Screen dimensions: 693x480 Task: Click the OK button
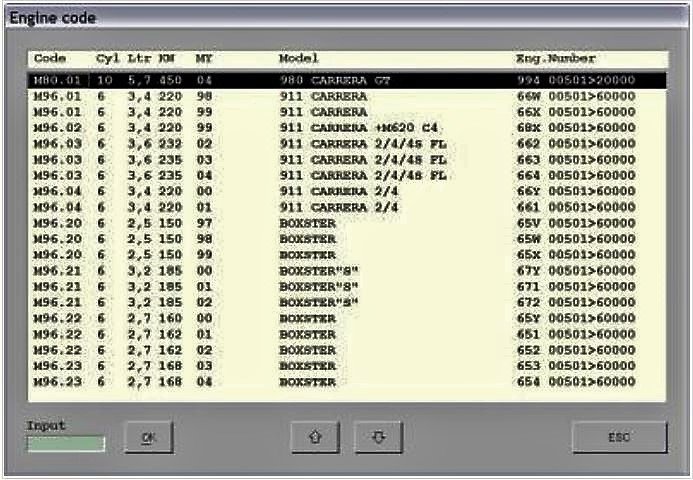pyautogui.click(x=149, y=438)
